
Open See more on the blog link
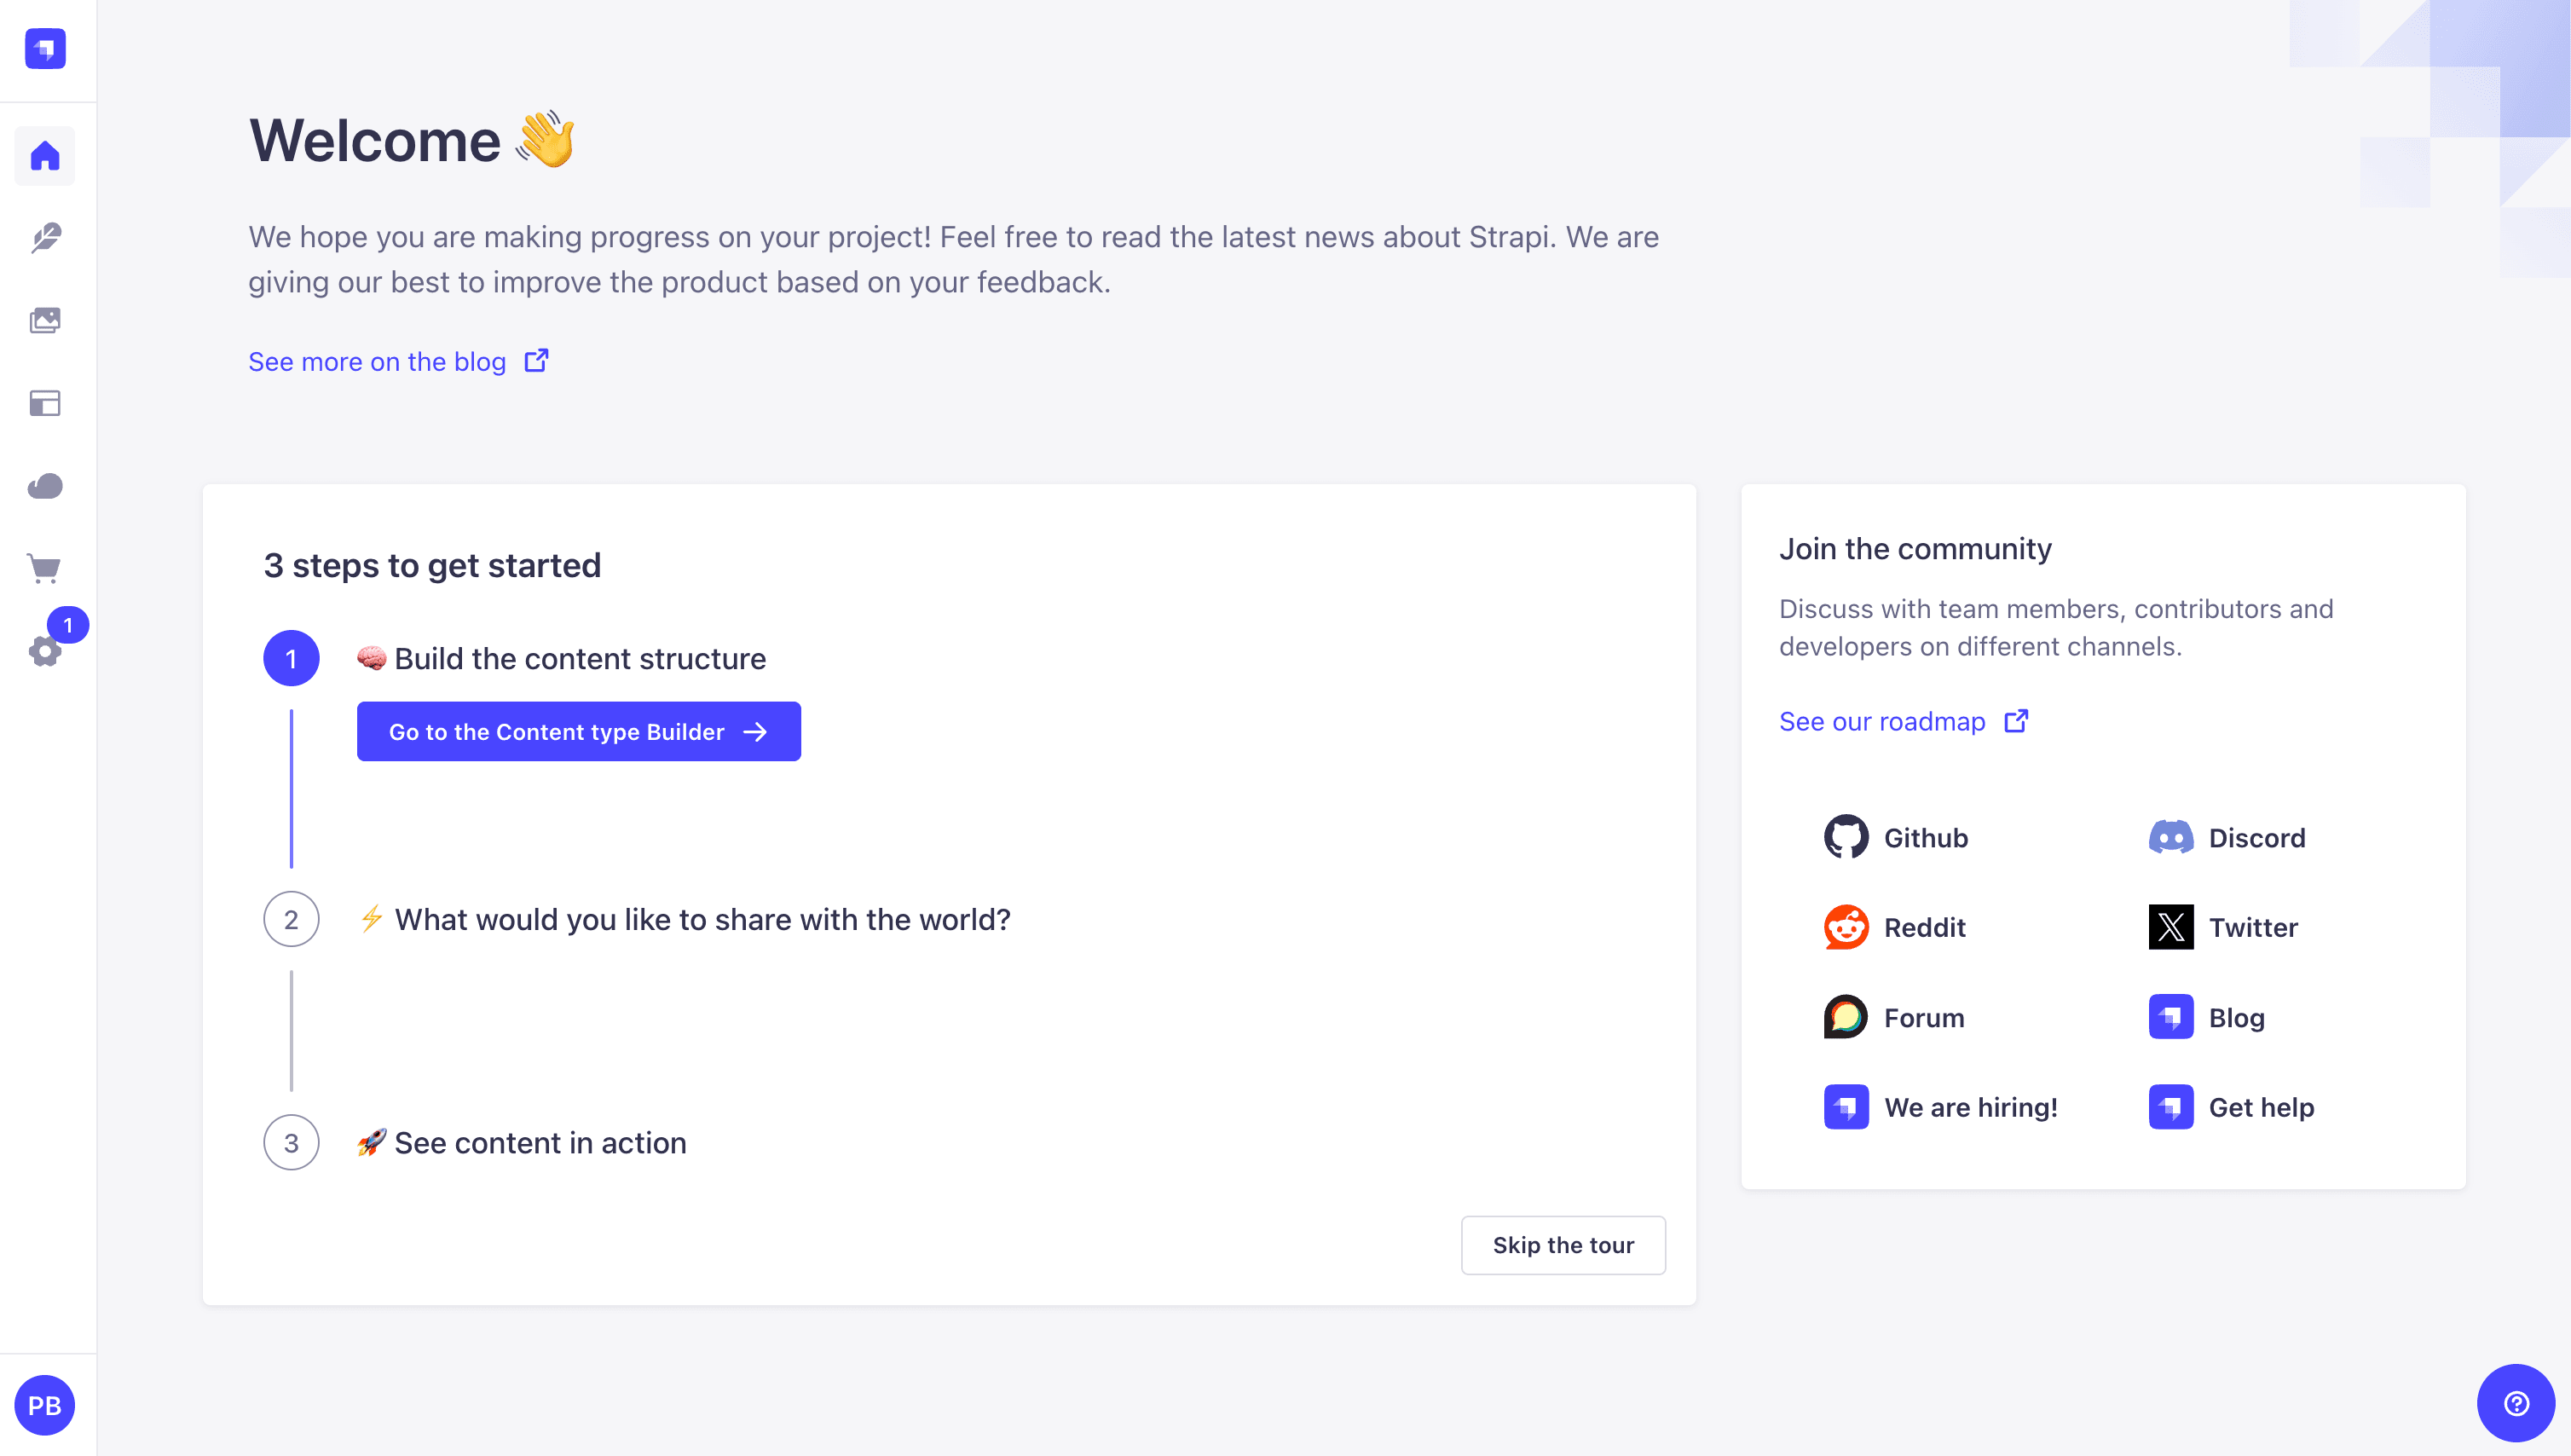(x=399, y=361)
